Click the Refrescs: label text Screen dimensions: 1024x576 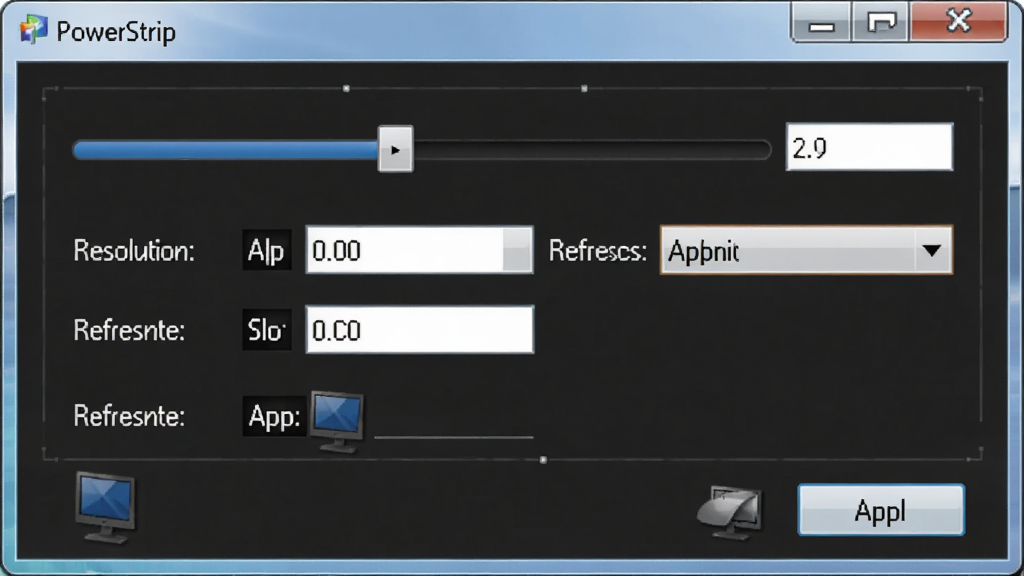[598, 251]
